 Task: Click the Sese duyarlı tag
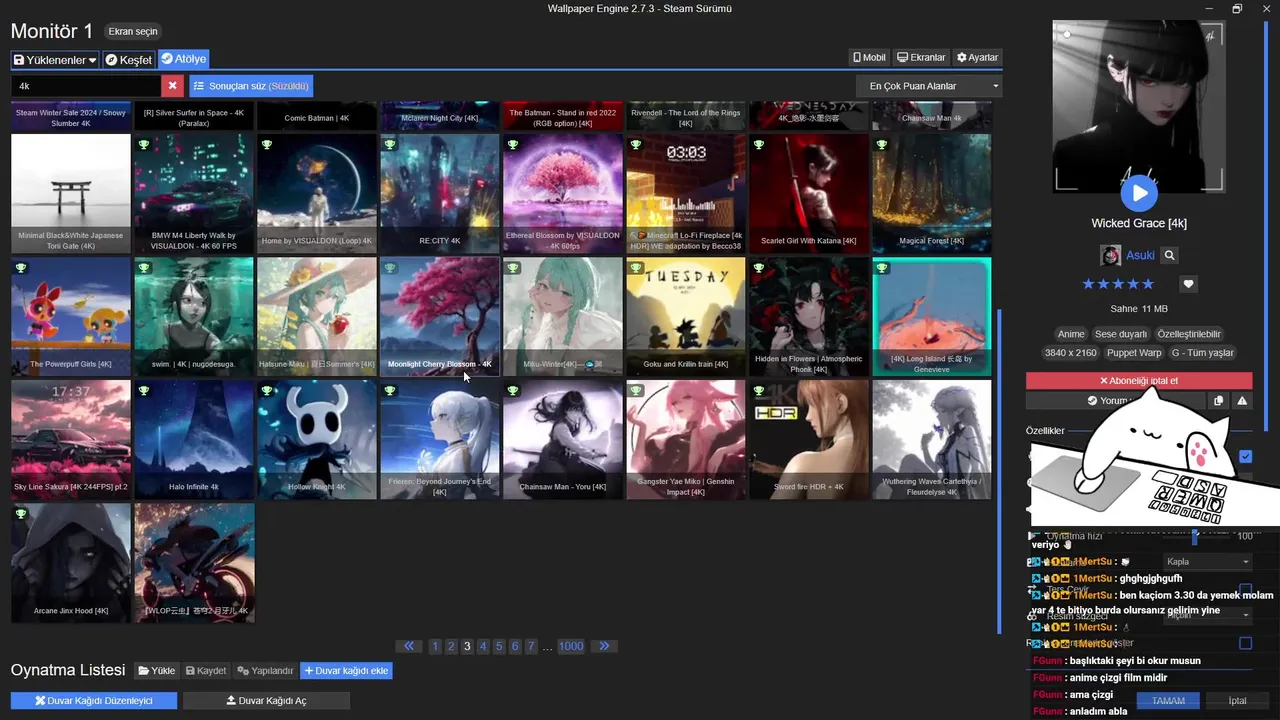1121,334
